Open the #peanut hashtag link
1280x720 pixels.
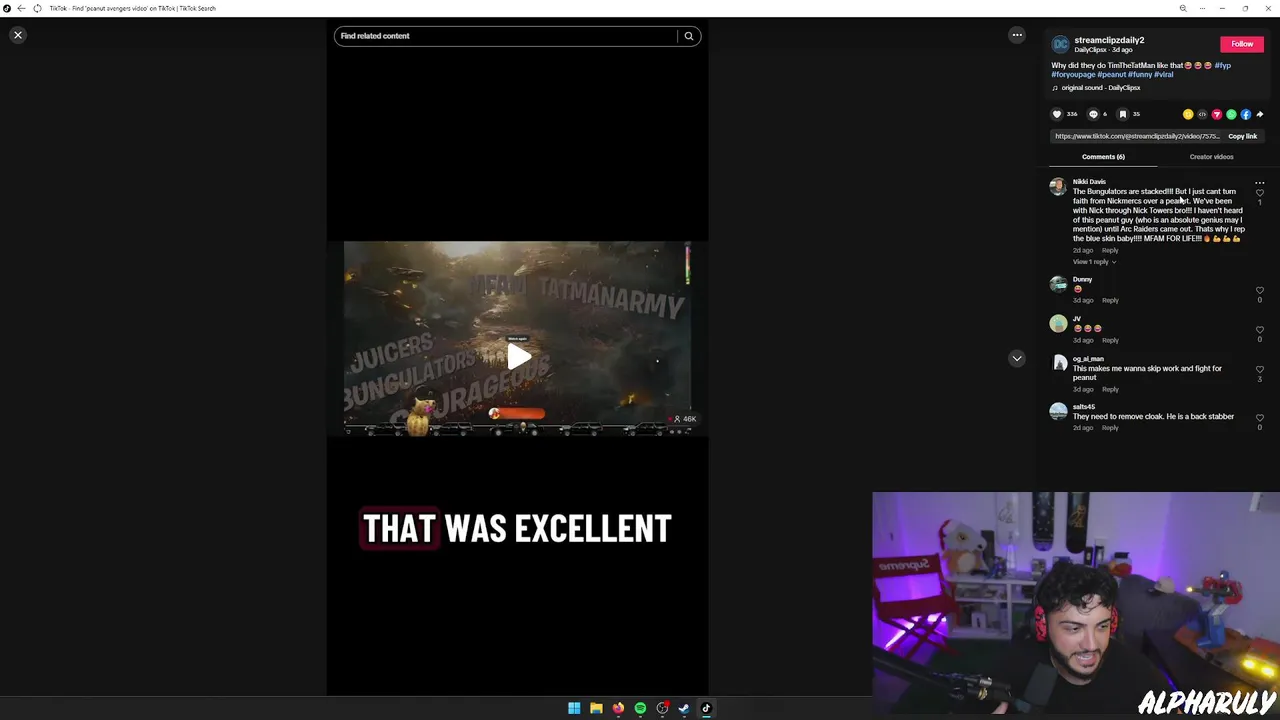[1112, 75]
